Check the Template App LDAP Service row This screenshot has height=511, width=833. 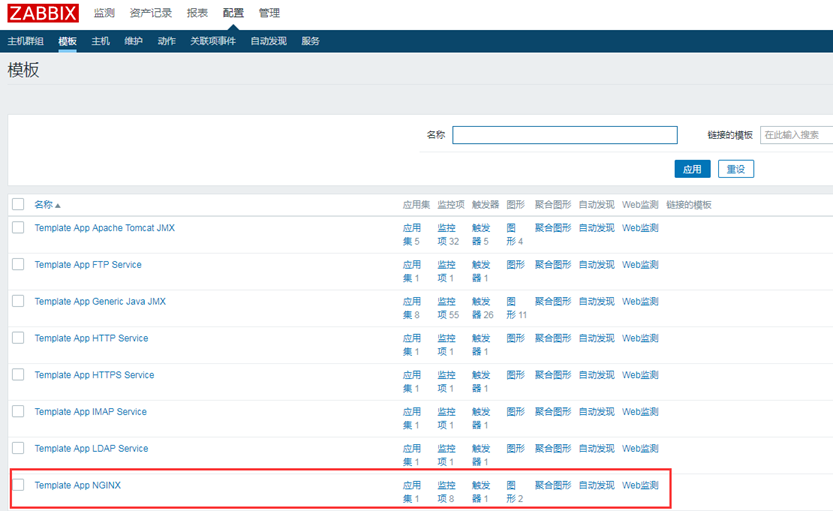[x=18, y=448]
